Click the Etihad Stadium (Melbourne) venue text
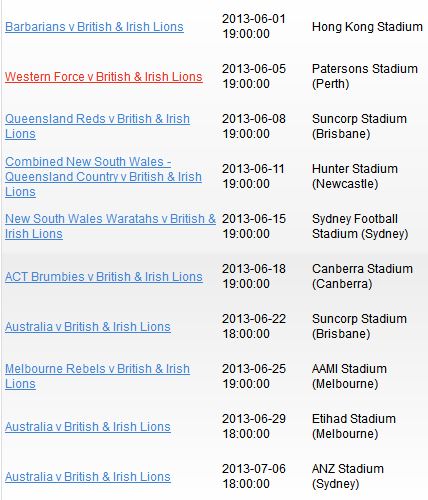Screen dimensions: 428x500 [354, 426]
